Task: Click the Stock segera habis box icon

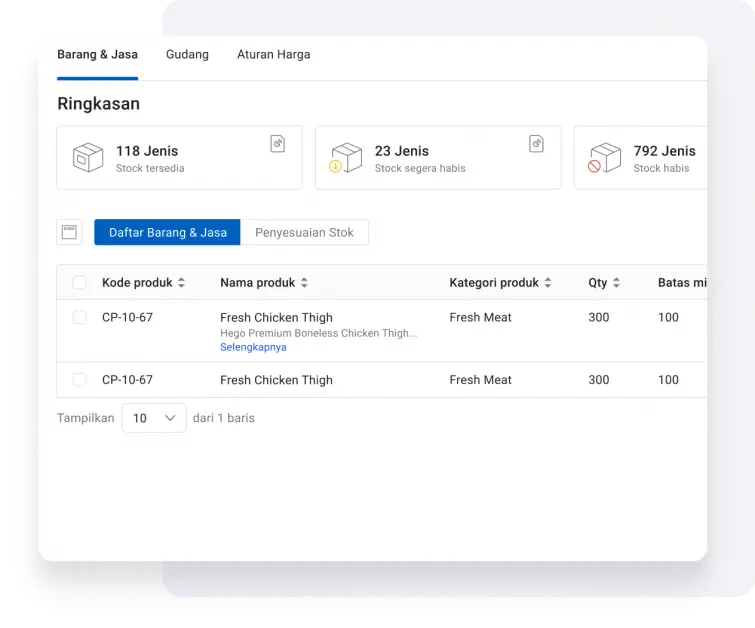Action: 346,157
